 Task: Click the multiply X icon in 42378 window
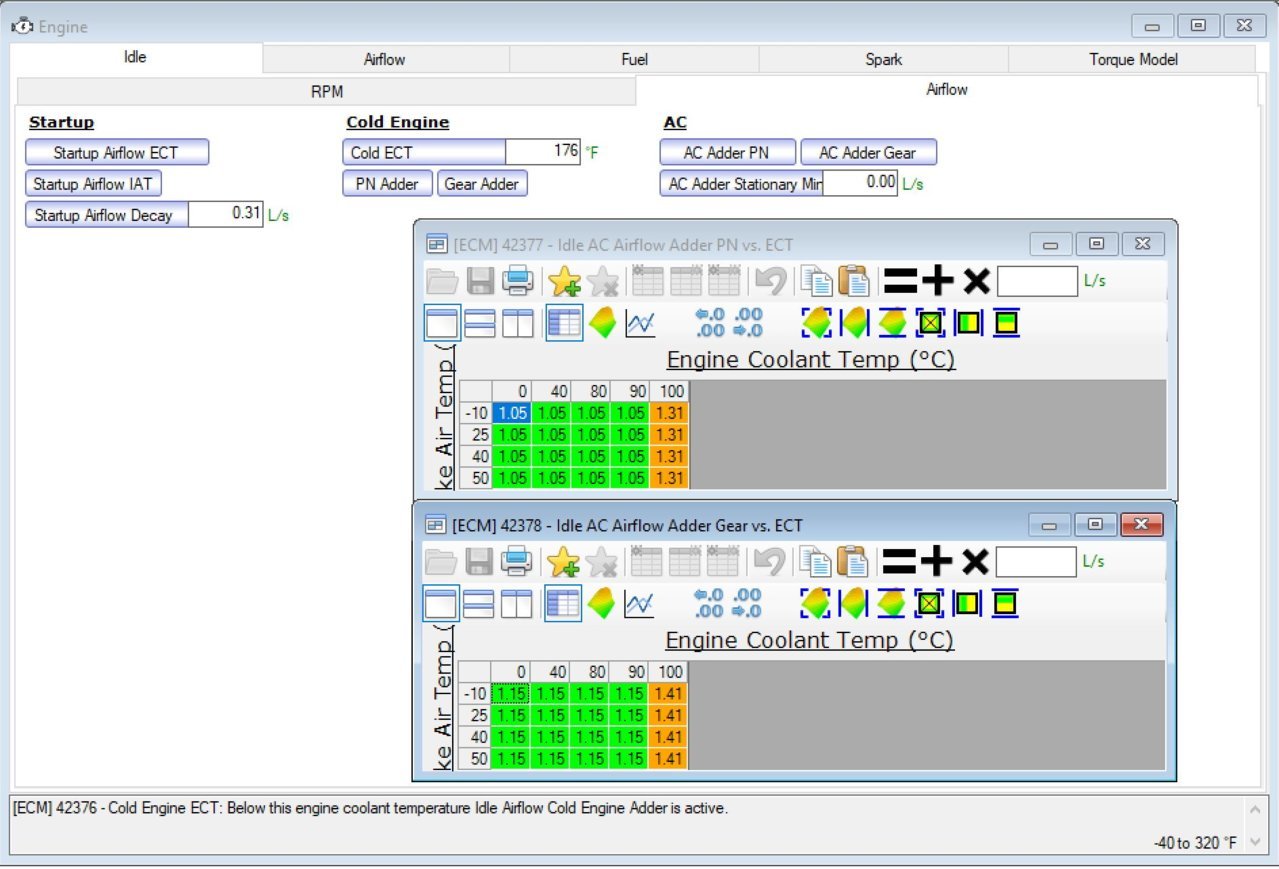click(976, 562)
